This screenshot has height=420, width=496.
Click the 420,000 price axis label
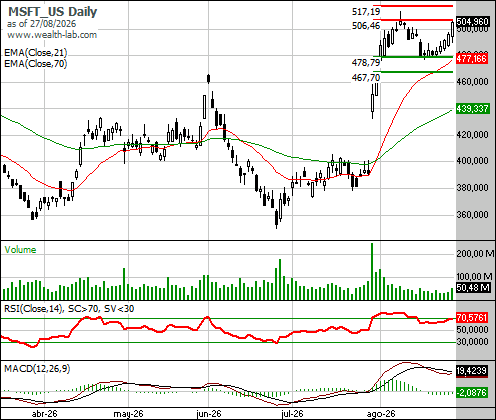click(x=472, y=134)
